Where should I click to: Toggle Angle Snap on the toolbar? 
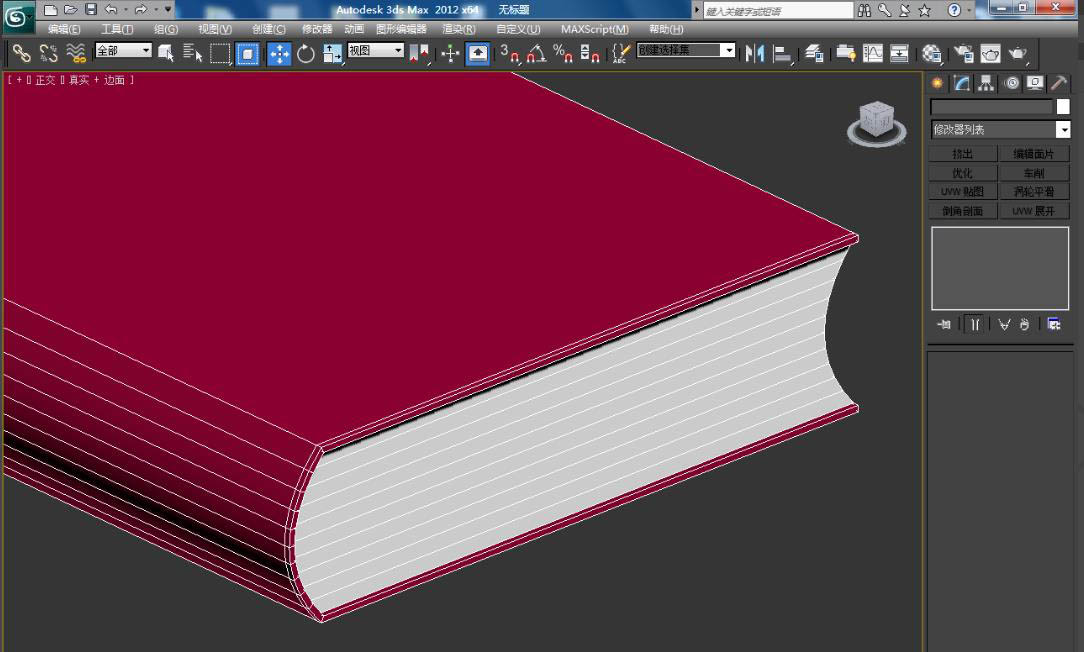pos(536,53)
